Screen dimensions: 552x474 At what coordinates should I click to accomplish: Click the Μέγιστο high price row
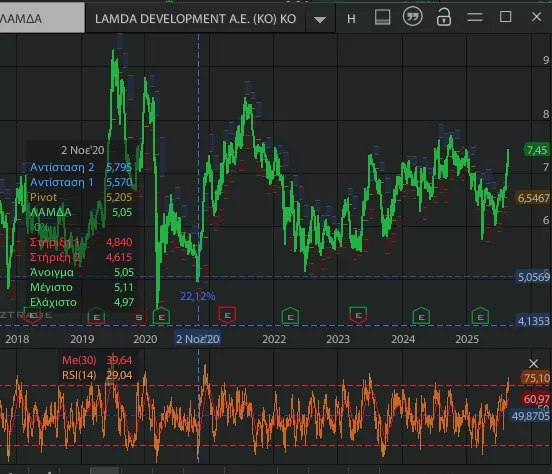[81, 287]
